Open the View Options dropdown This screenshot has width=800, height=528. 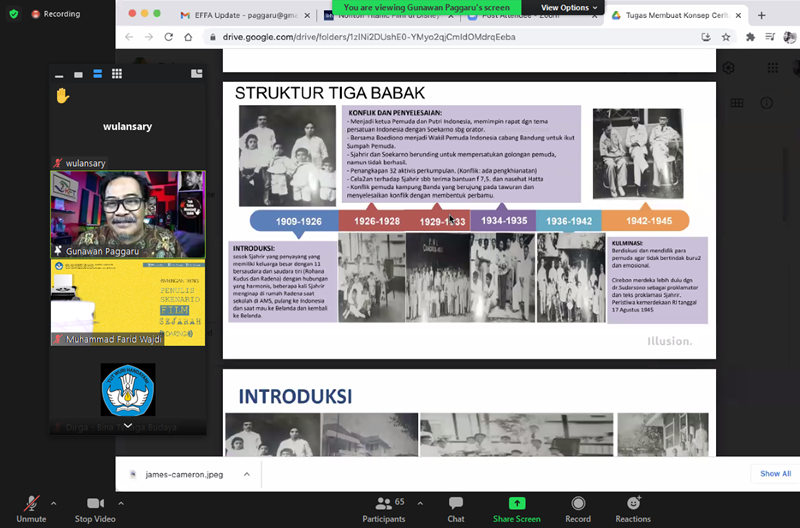coord(568,8)
